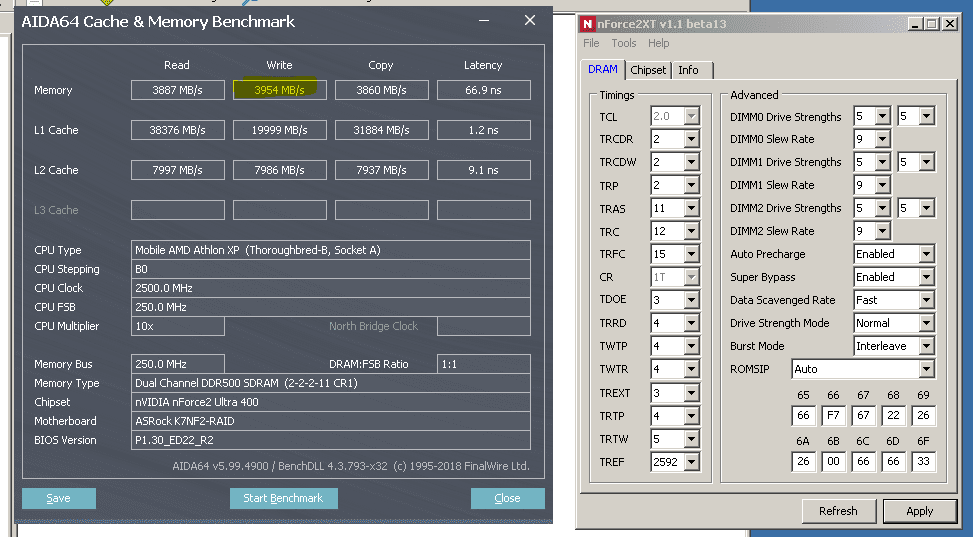The width and height of the screenshot is (973, 537).
Task: Switch to the DRAM tab
Action: (x=603, y=69)
